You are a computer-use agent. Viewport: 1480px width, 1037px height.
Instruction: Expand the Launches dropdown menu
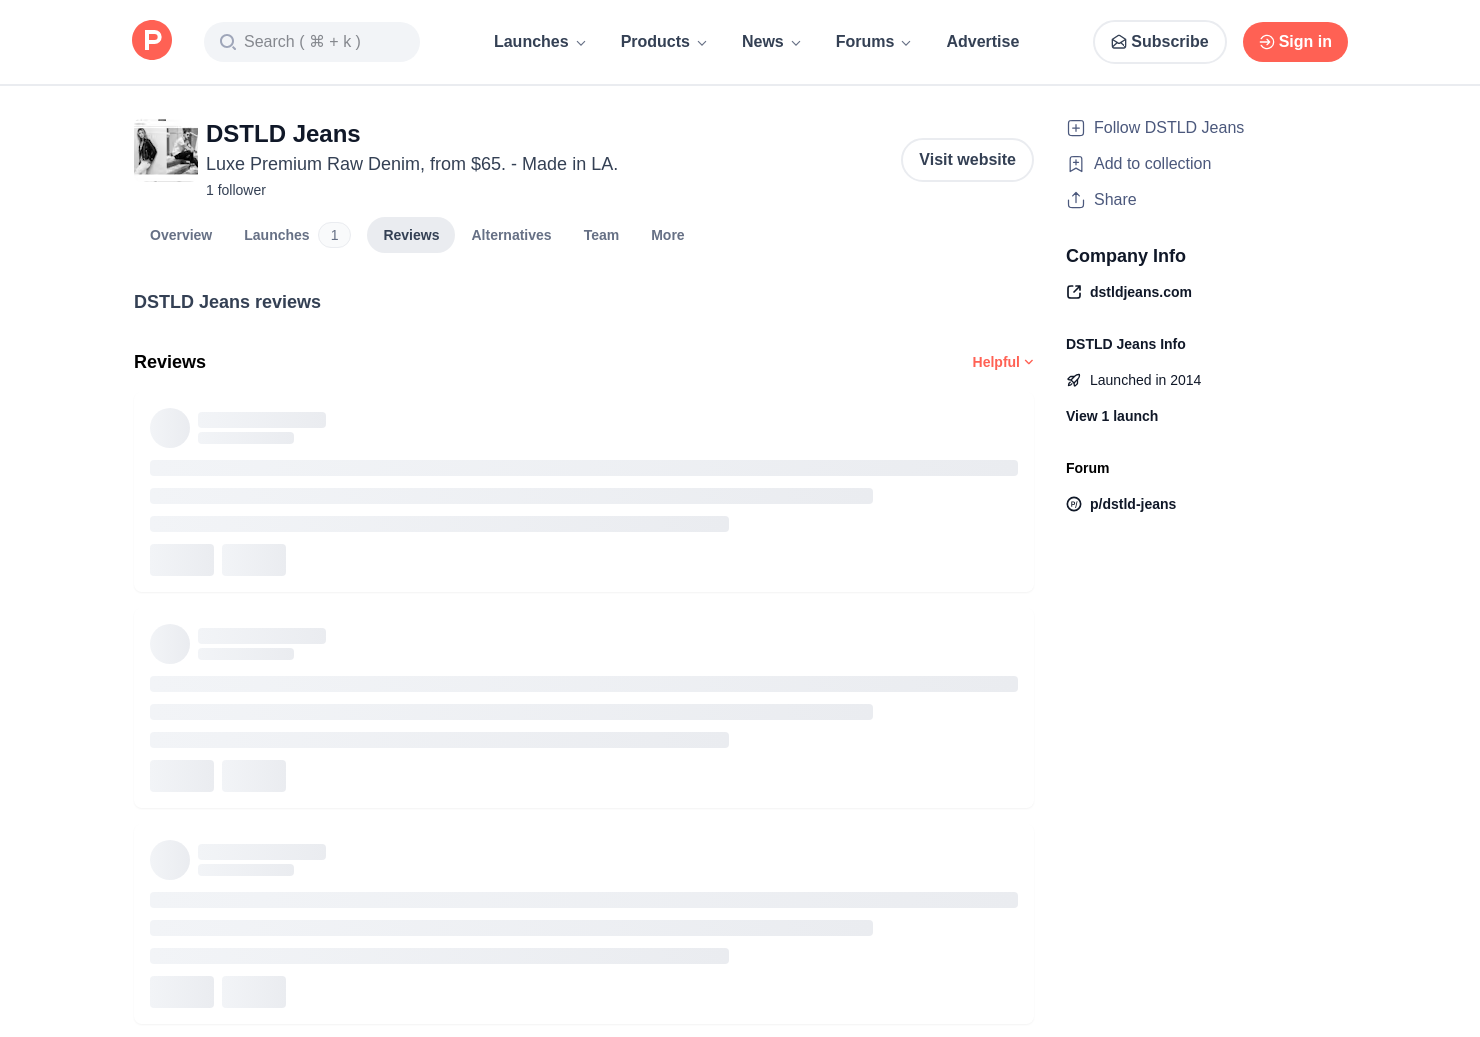tap(539, 42)
